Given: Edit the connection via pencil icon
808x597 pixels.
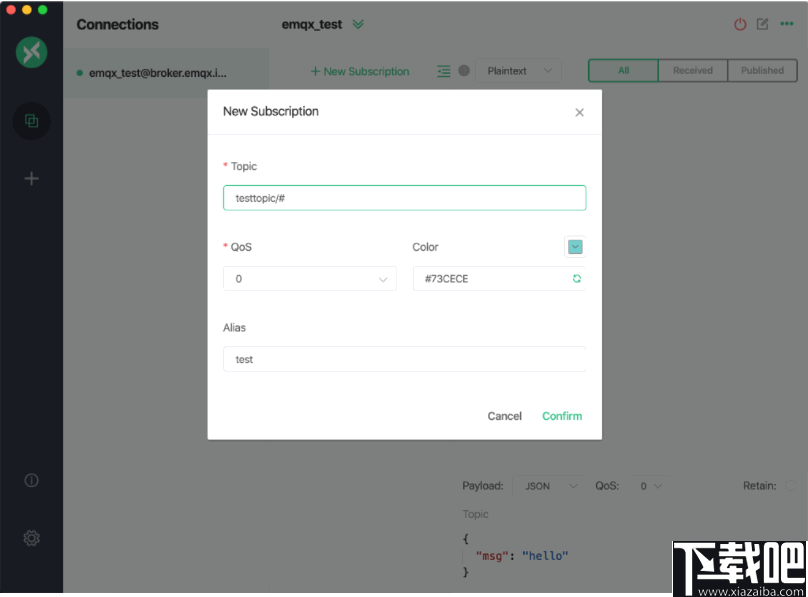Looking at the screenshot, I should point(764,24).
